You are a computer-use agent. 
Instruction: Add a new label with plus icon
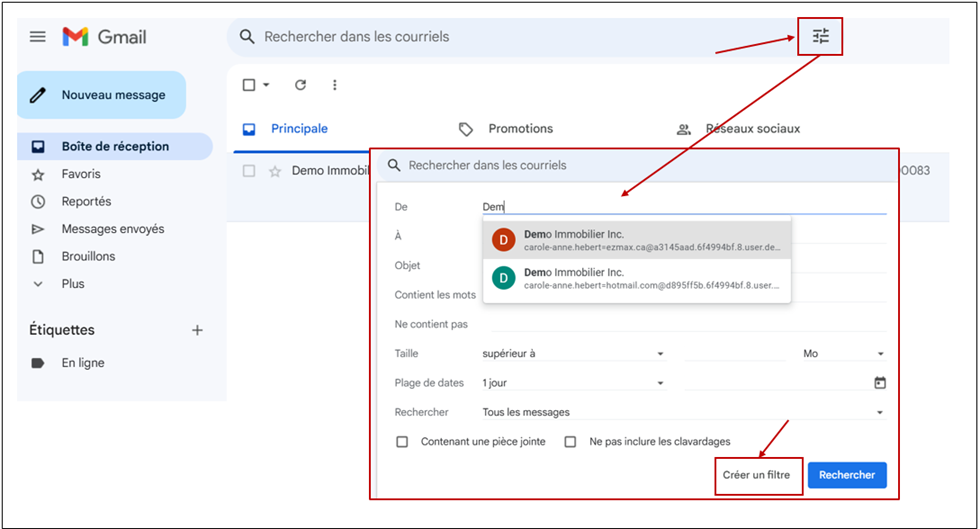pos(197,330)
